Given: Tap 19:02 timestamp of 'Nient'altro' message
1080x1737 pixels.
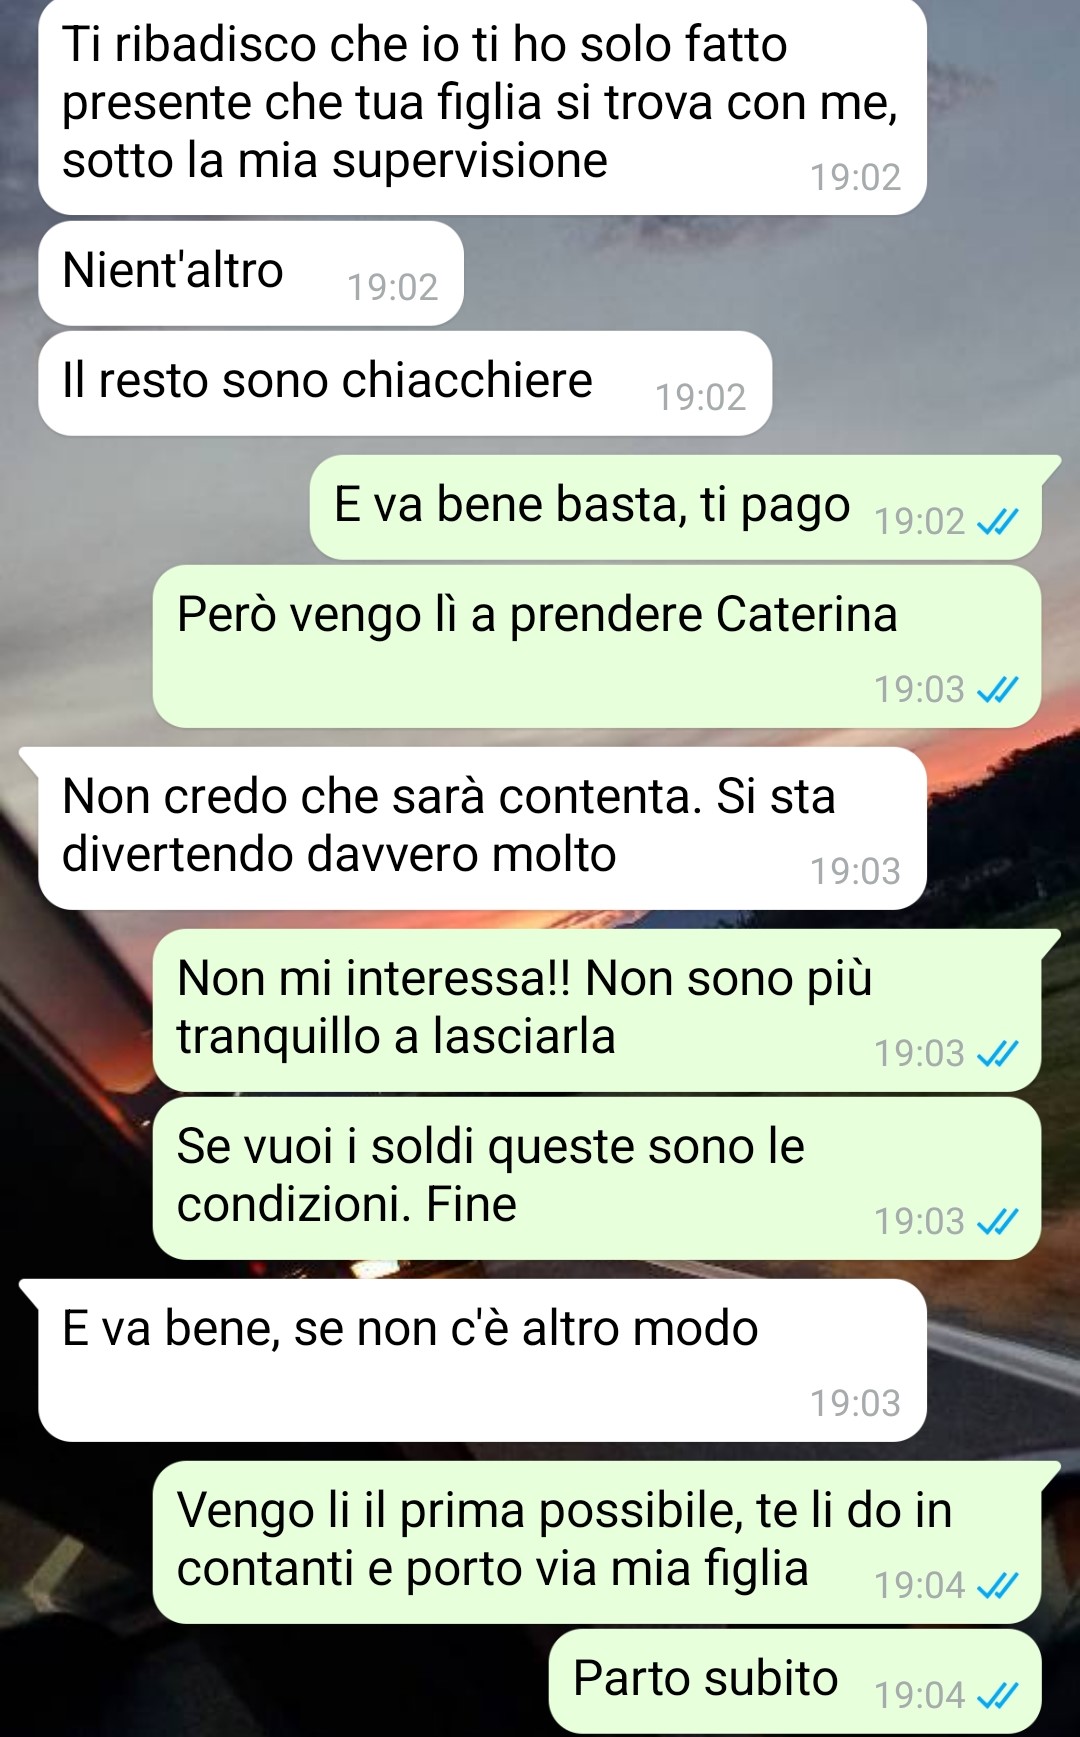Looking at the screenshot, I should pos(392,288).
